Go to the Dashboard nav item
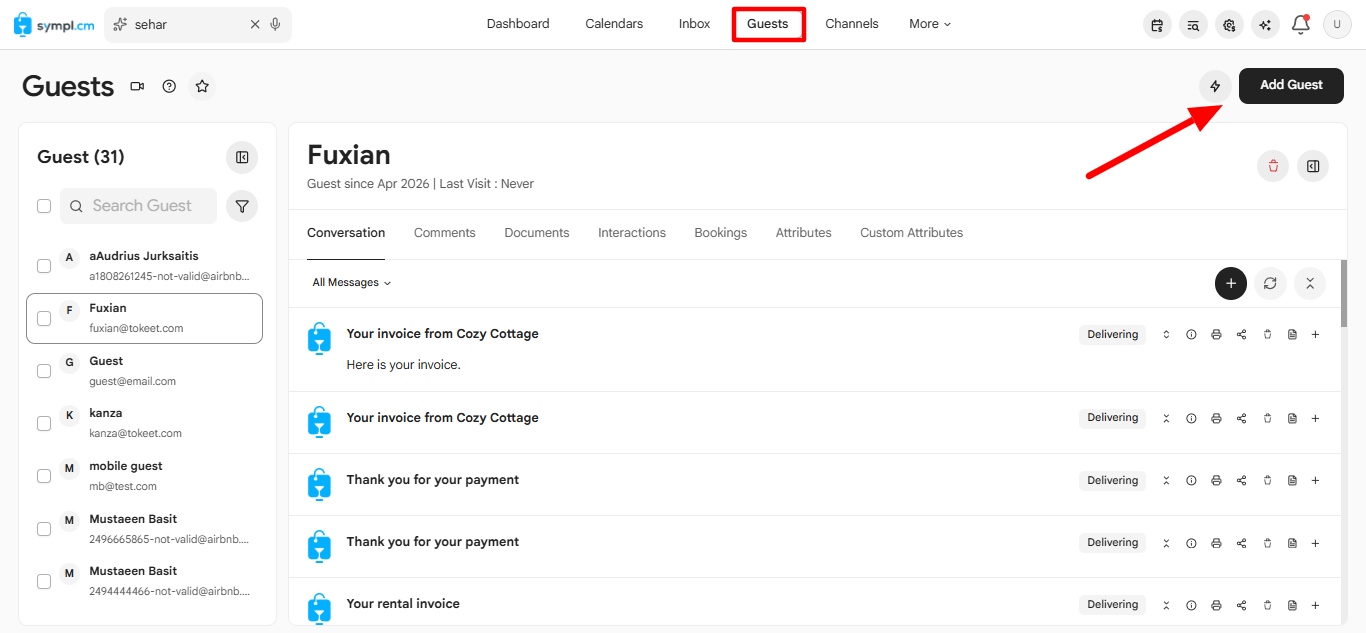1366x633 pixels. (518, 24)
